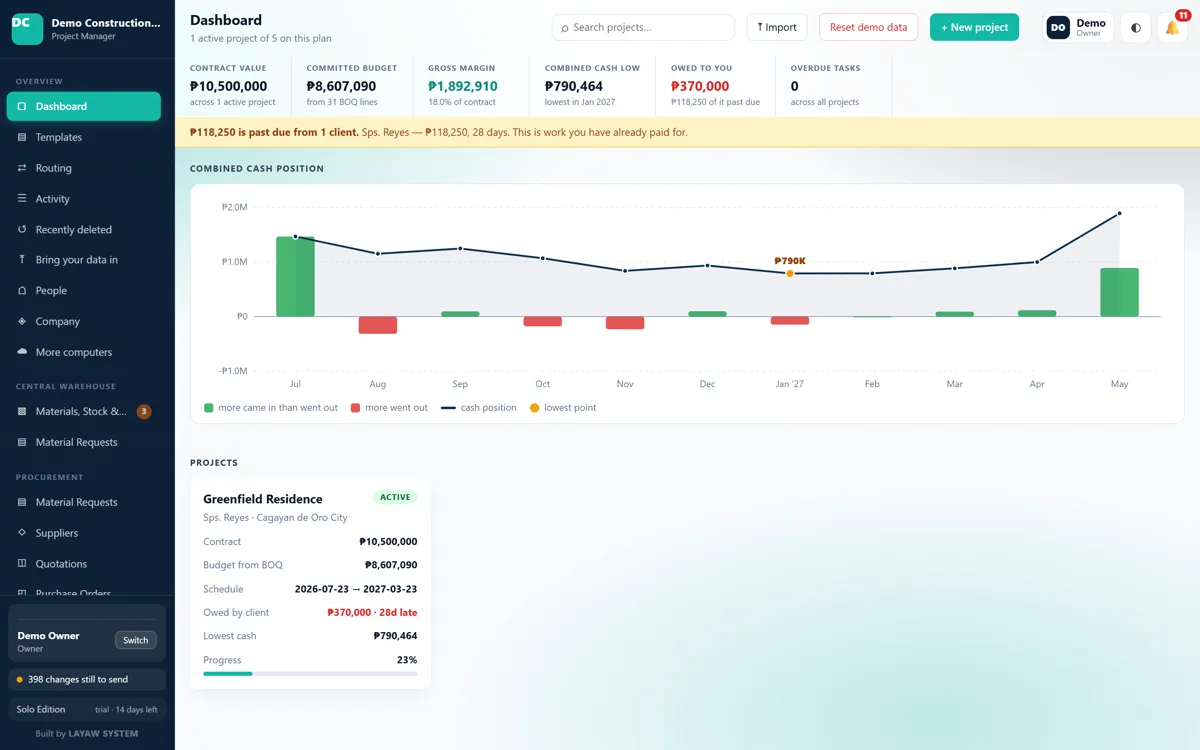The width and height of the screenshot is (1200, 750).
Task: Click the warehouse Material Requests icon
Action: pyautogui.click(x=22, y=442)
